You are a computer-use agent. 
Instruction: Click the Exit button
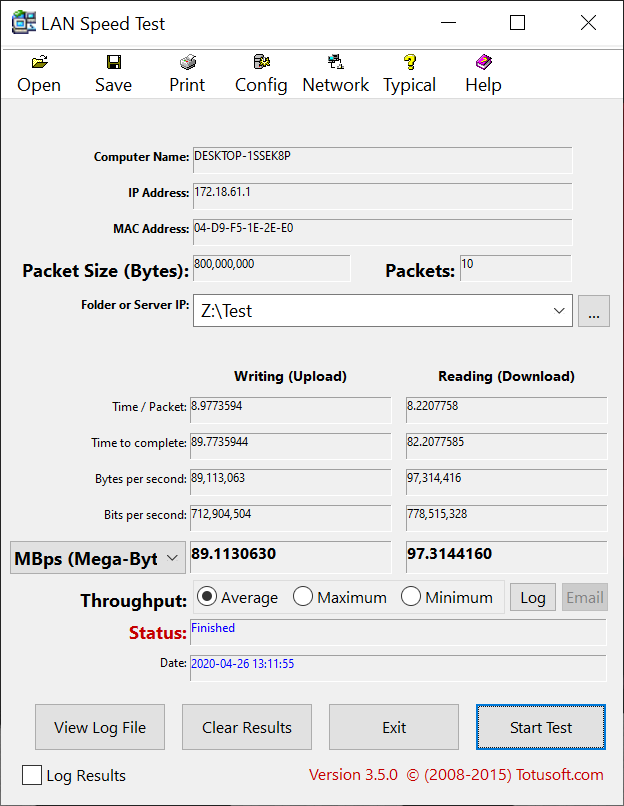[394, 727]
